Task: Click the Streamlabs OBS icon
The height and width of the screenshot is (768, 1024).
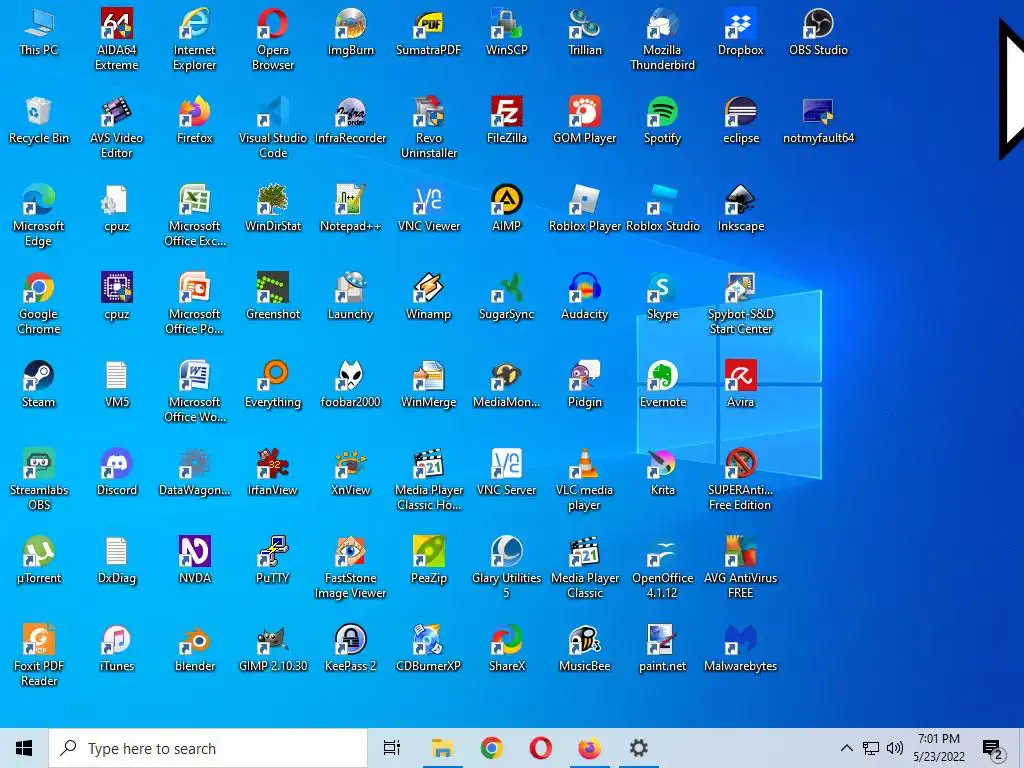Action: (x=39, y=480)
